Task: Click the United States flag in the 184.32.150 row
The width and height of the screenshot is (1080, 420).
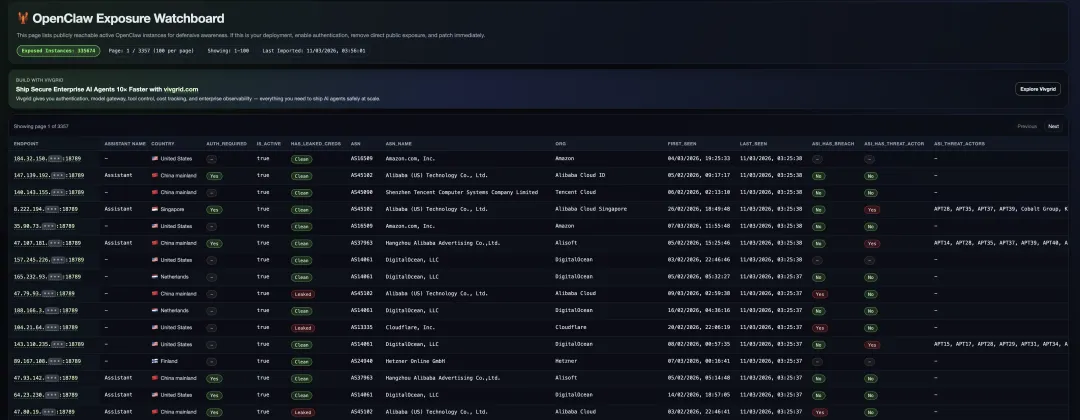Action: point(155,158)
